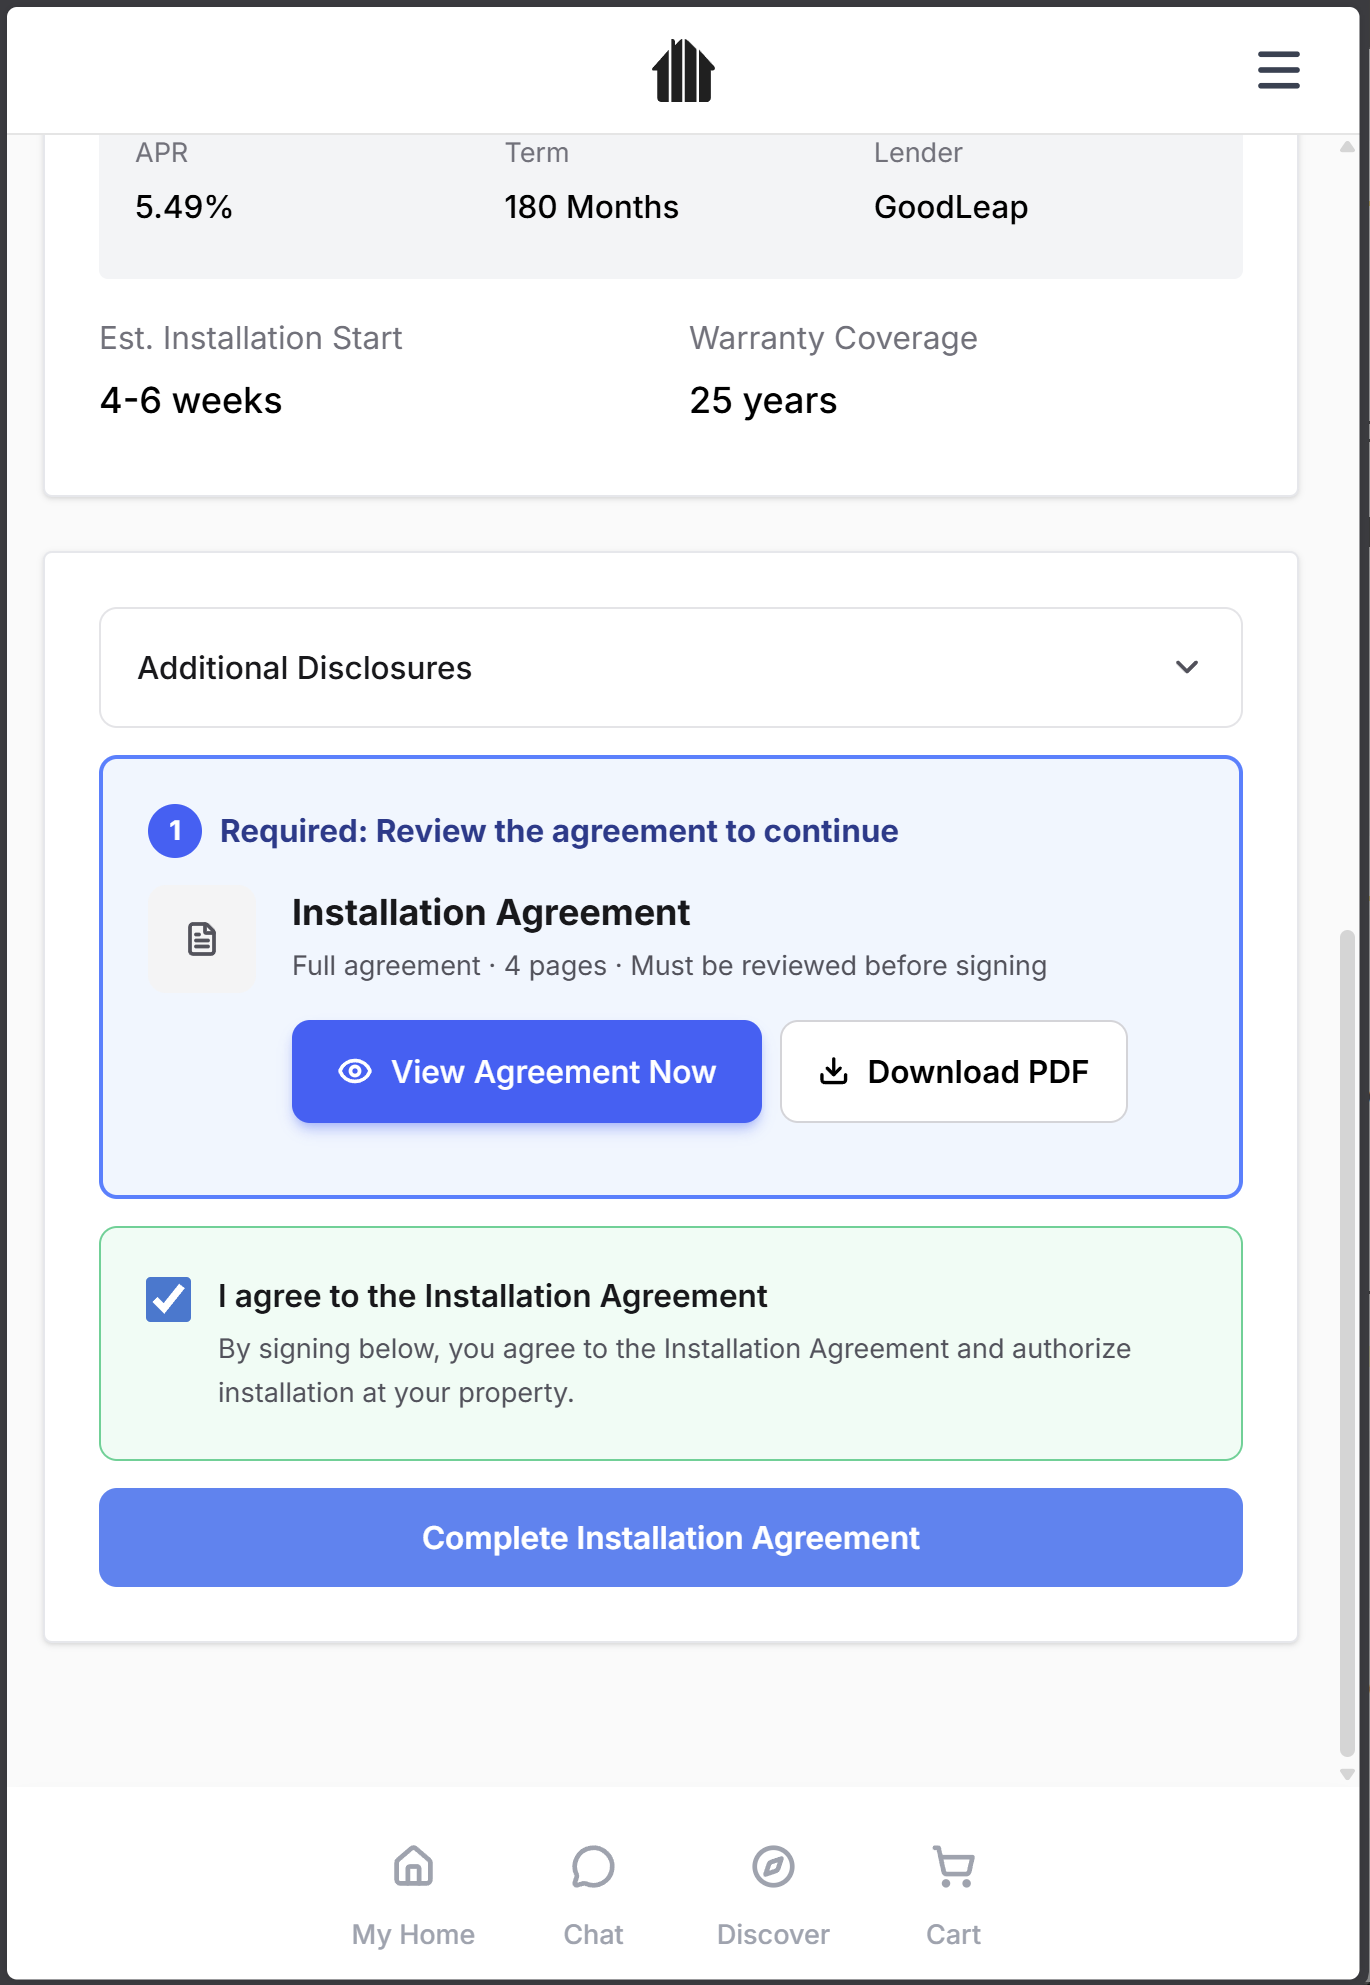The image size is (1370, 1985).
Task: Click the house logo in the header
Action: click(x=683, y=70)
